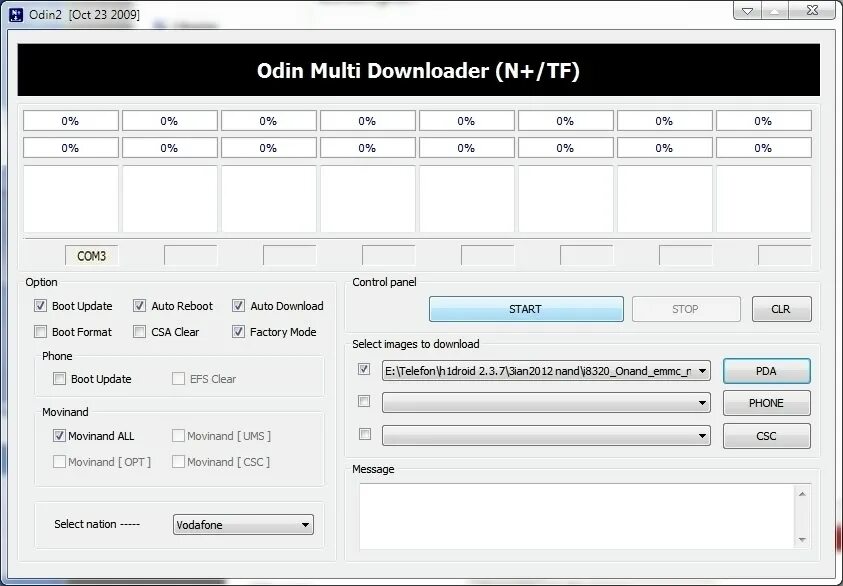Uncheck the Movinand ALL option
Viewport: 843px width, 586px height.
[60, 436]
